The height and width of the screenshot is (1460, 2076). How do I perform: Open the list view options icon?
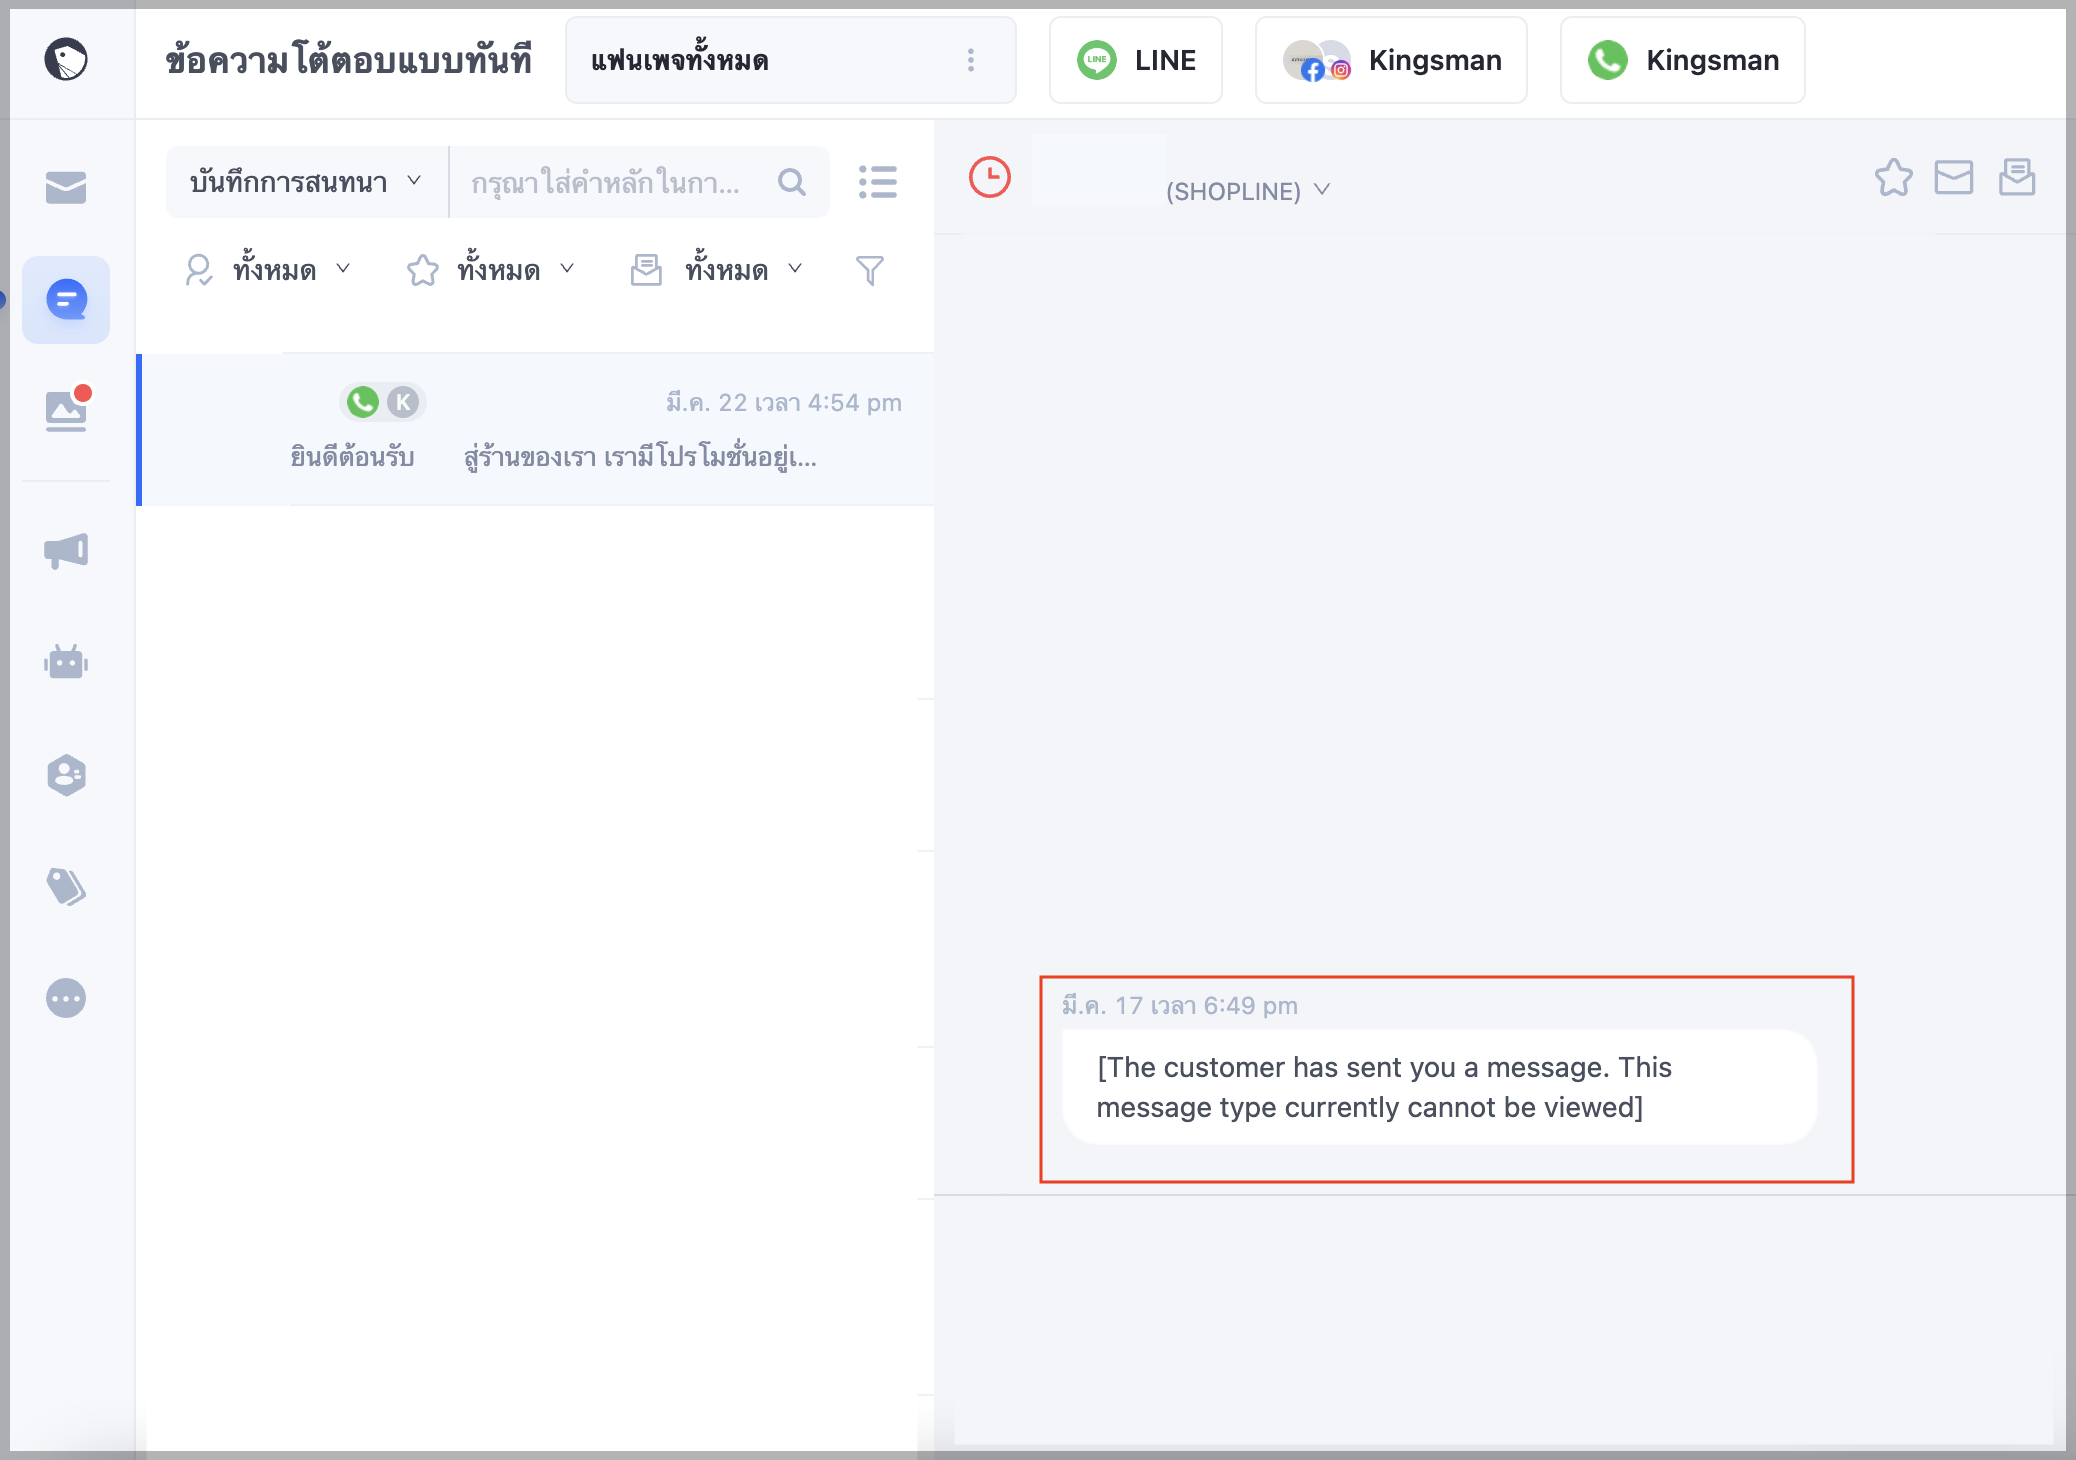[878, 182]
